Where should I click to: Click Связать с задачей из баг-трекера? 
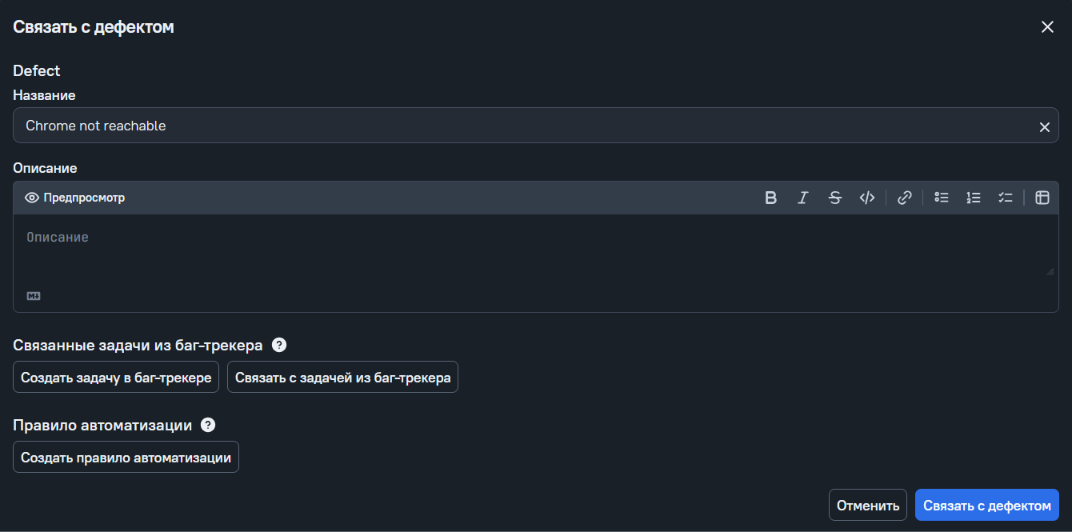point(343,377)
